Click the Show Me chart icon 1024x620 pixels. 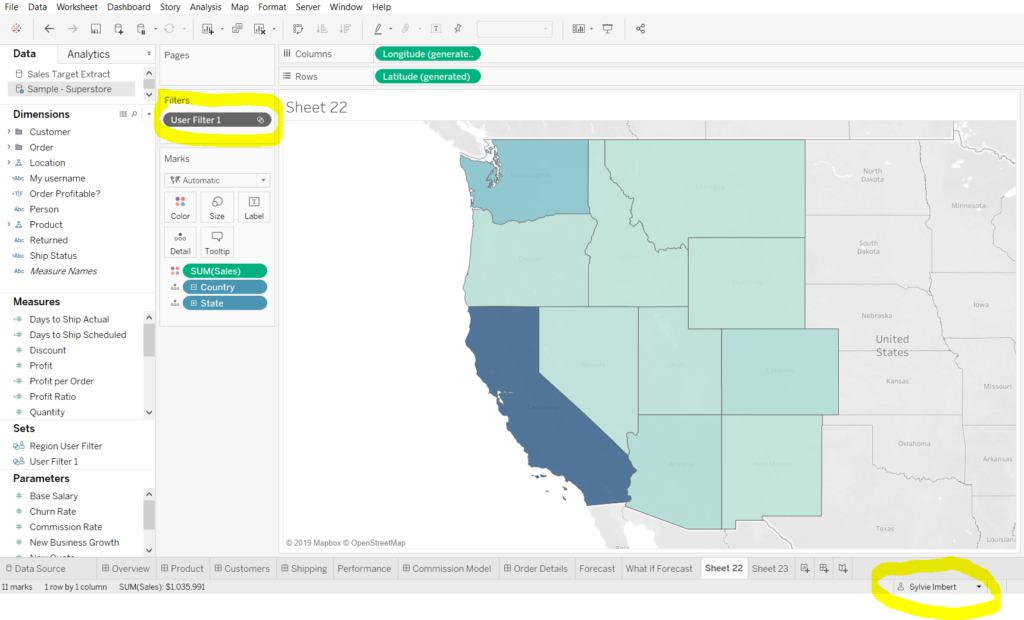578,29
